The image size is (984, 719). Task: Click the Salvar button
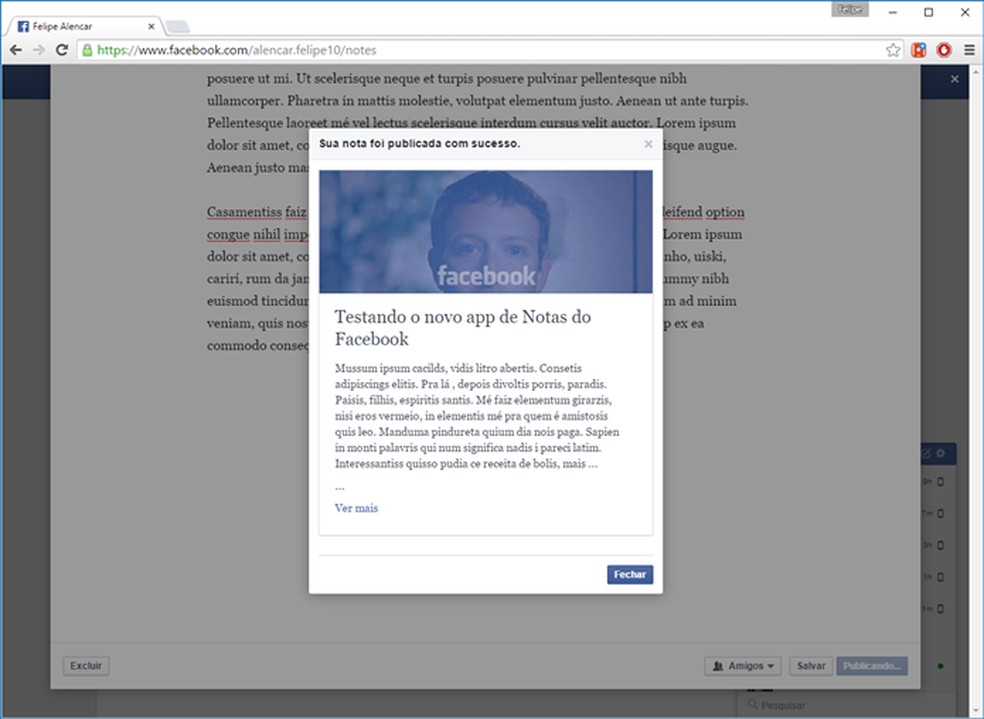click(811, 666)
